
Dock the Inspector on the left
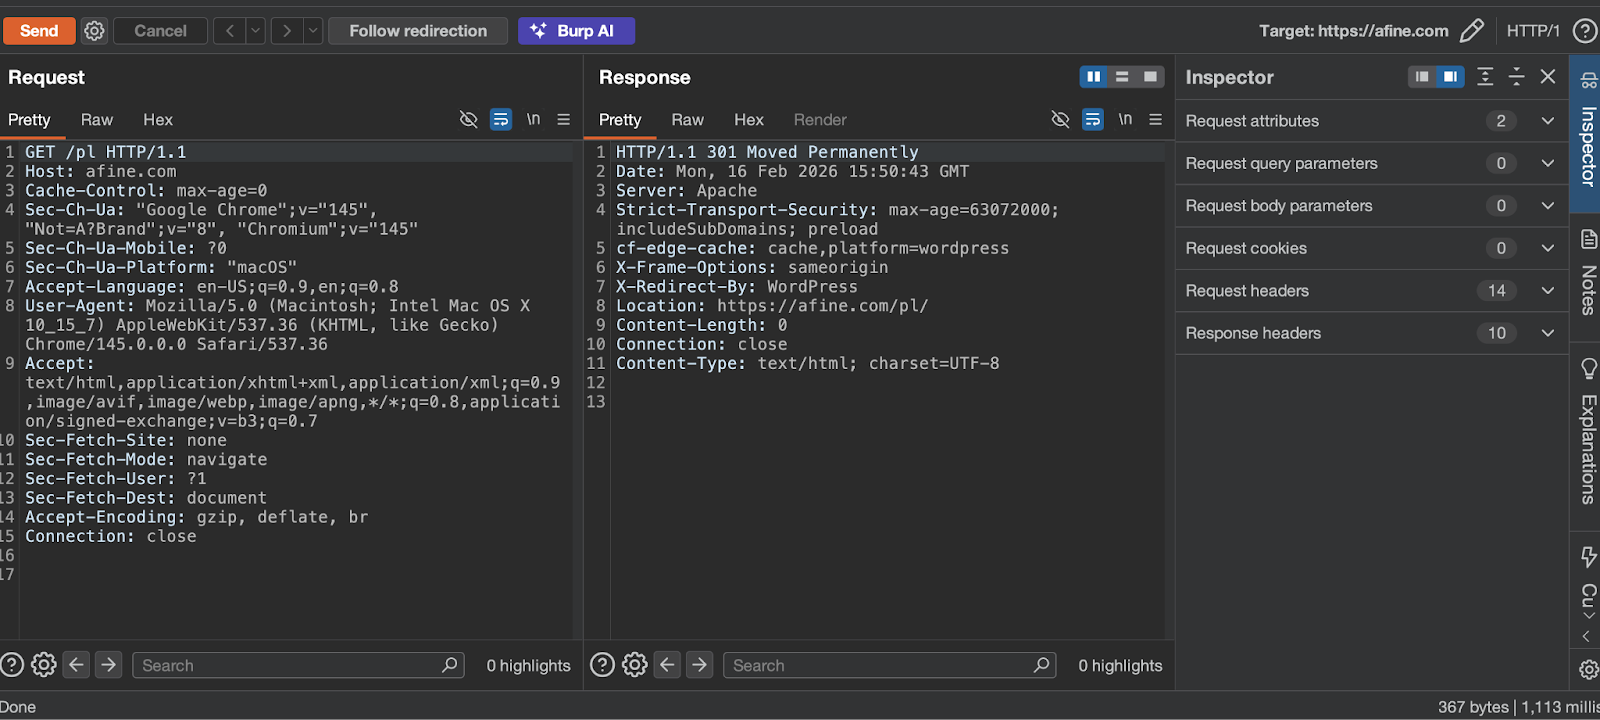pyautogui.click(x=1422, y=77)
